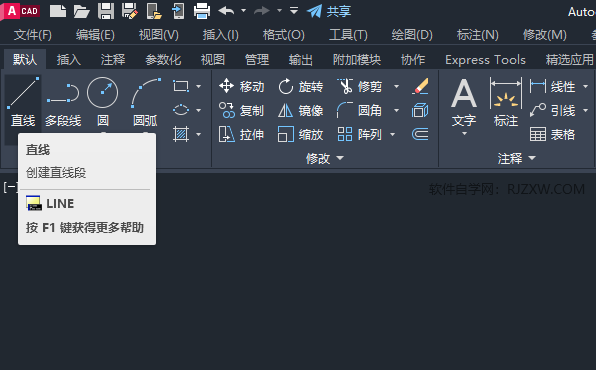Switch to the 管理 ribbon tab
This screenshot has height=370, width=596.
(257, 60)
